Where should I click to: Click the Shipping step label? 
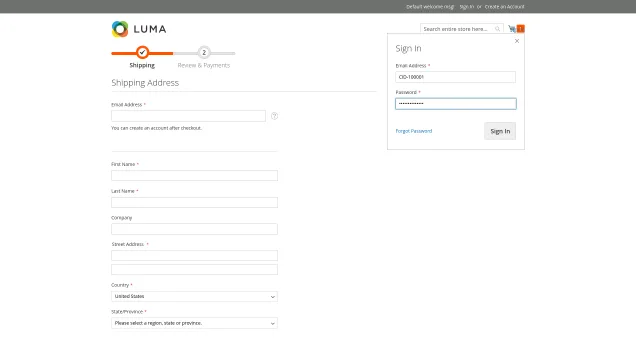142,65
